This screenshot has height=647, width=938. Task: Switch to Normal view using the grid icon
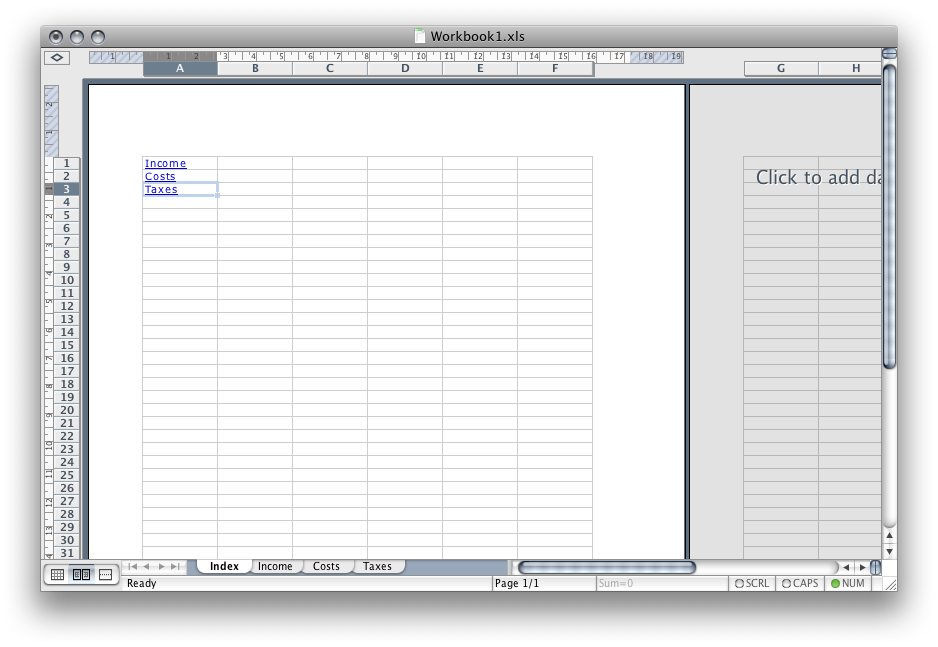pyautogui.click(x=57, y=575)
